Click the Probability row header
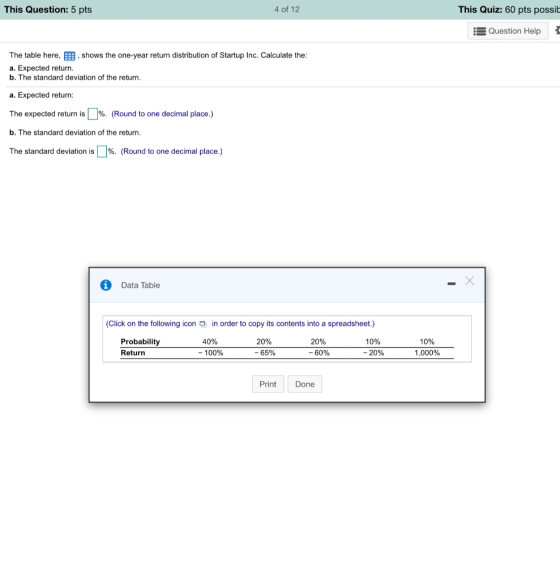 [x=140, y=342]
